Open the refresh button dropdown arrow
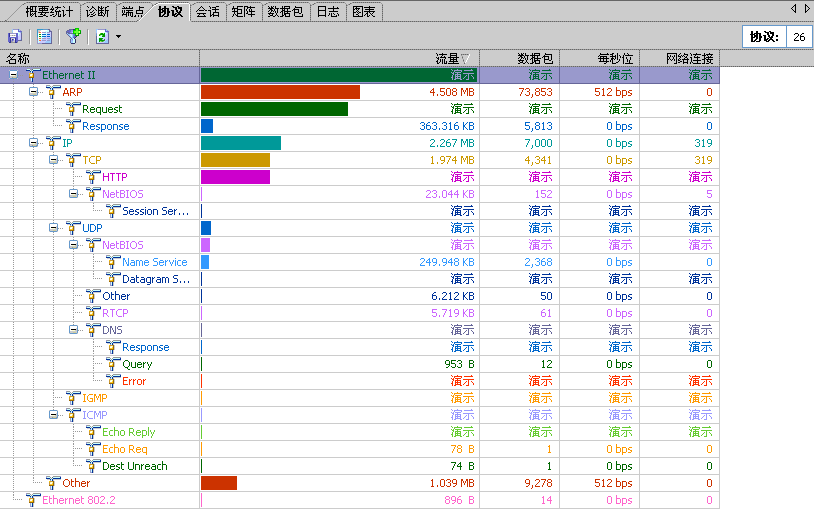This screenshot has height=511, width=814. point(118,37)
